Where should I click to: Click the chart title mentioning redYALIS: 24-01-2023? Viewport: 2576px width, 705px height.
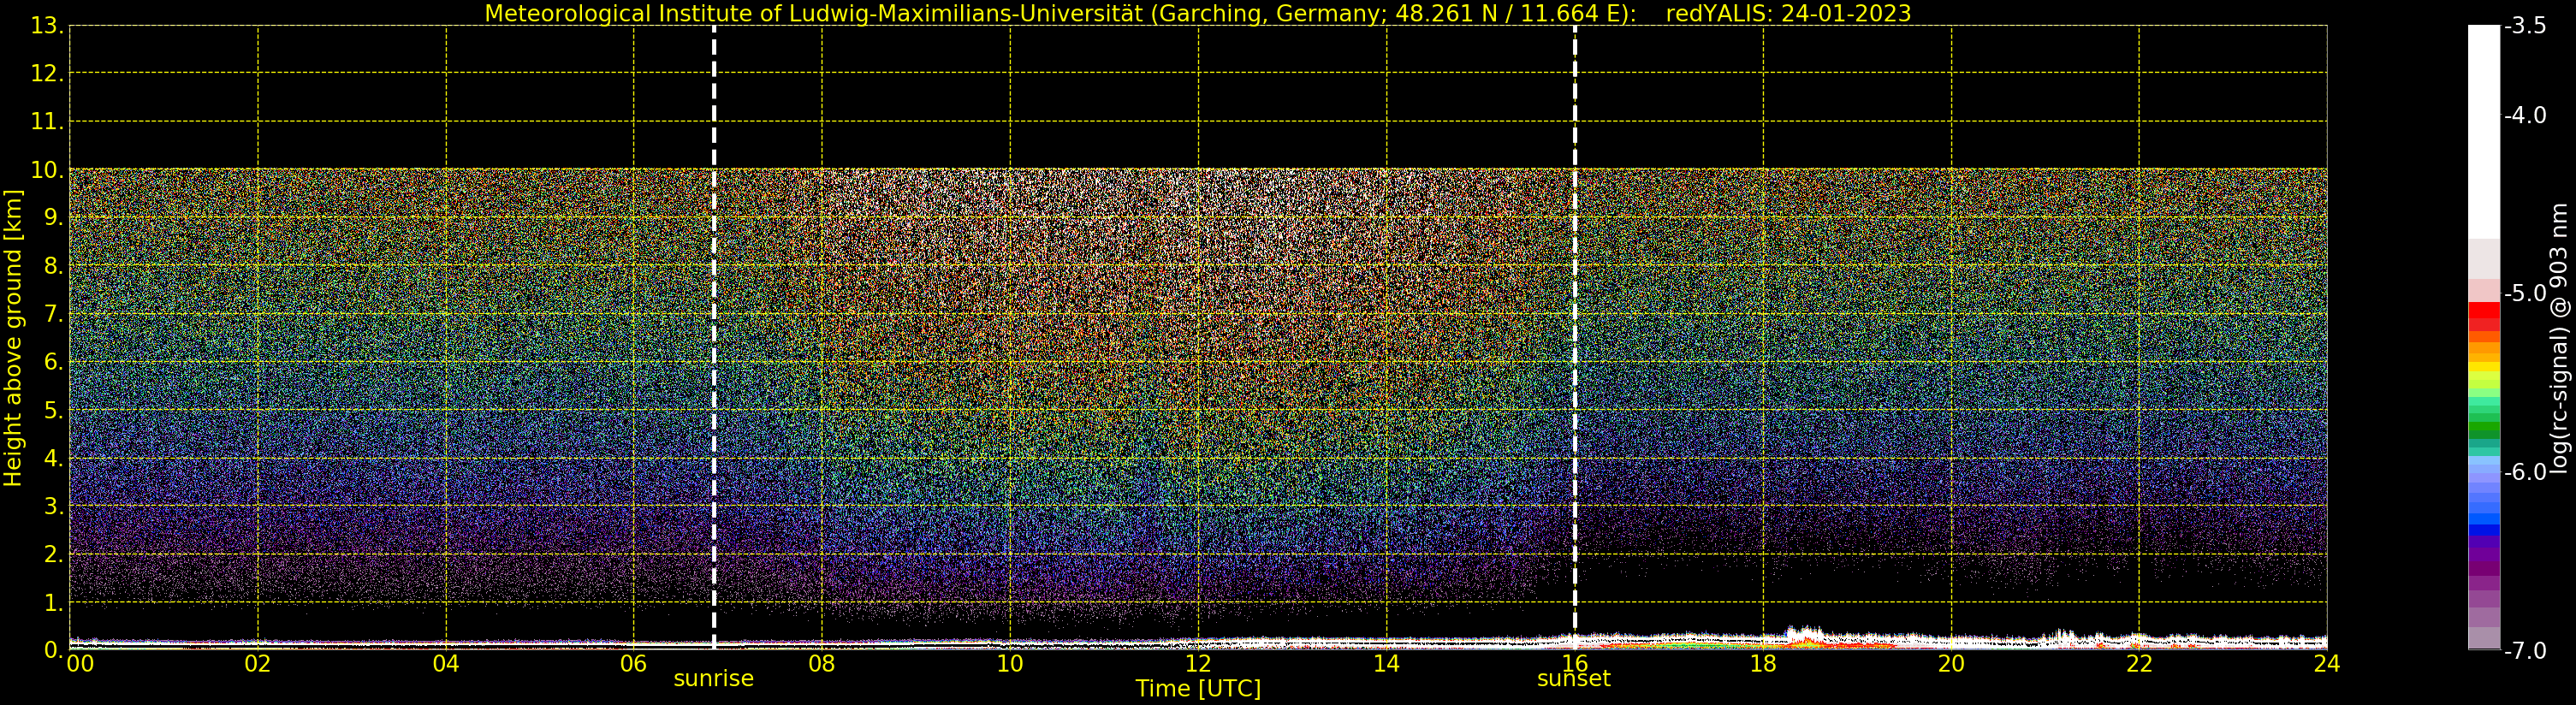[x=1197, y=13]
